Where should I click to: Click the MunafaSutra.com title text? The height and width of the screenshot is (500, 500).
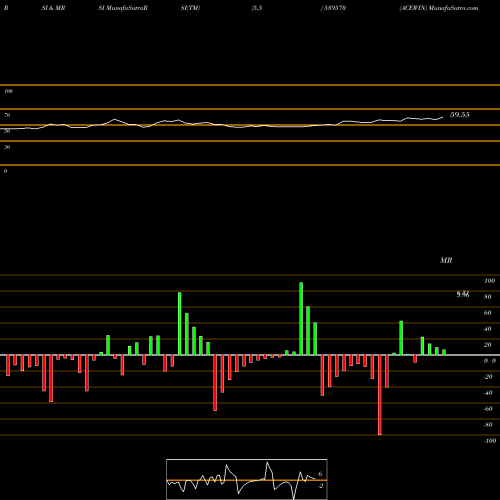(x=453, y=8)
